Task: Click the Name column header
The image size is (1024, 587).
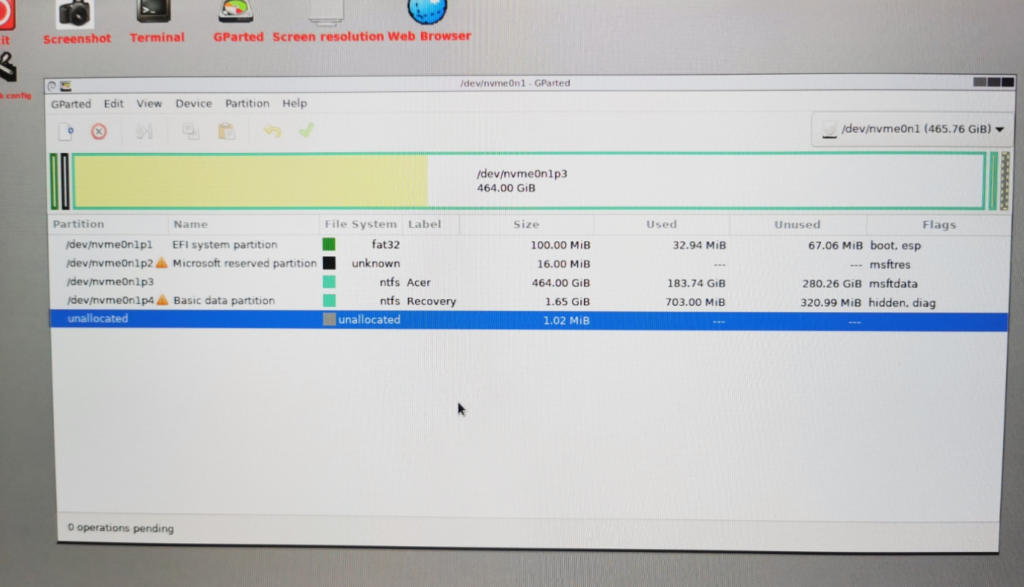Action: click(244, 224)
